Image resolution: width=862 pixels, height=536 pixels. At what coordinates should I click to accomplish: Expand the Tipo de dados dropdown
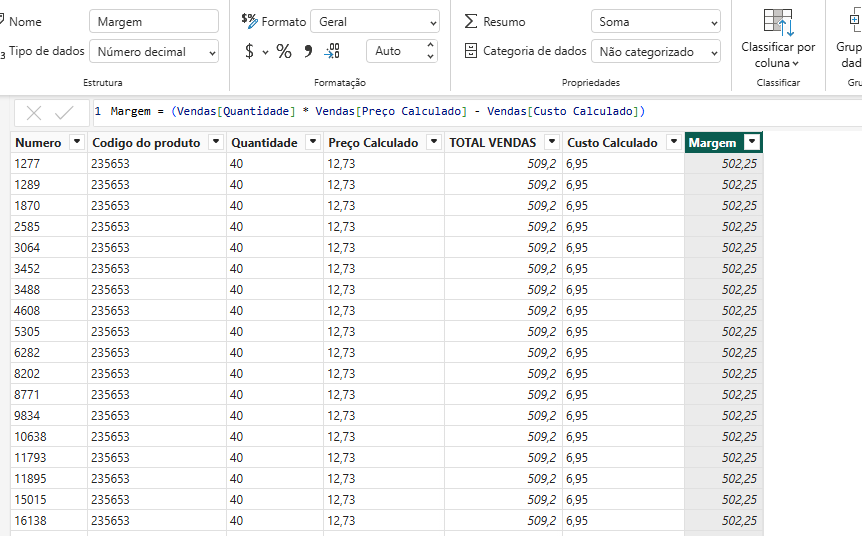coord(153,52)
